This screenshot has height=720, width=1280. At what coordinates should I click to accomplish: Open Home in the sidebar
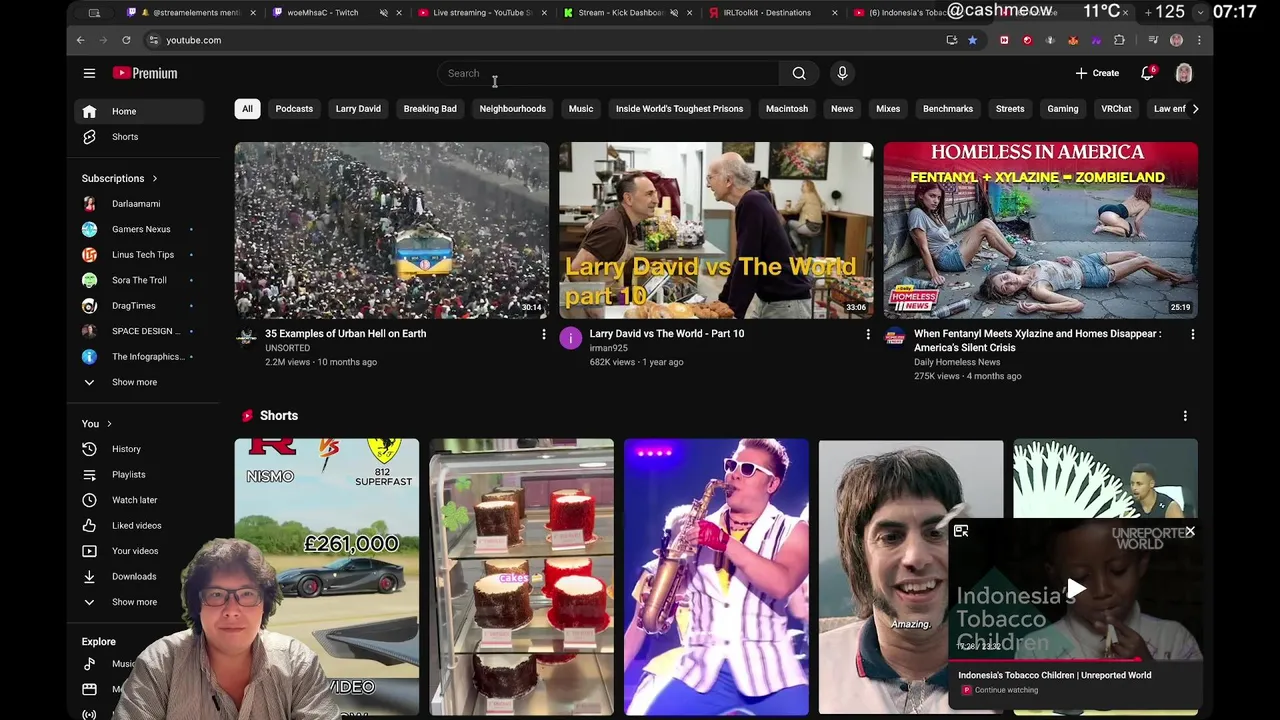(x=124, y=111)
